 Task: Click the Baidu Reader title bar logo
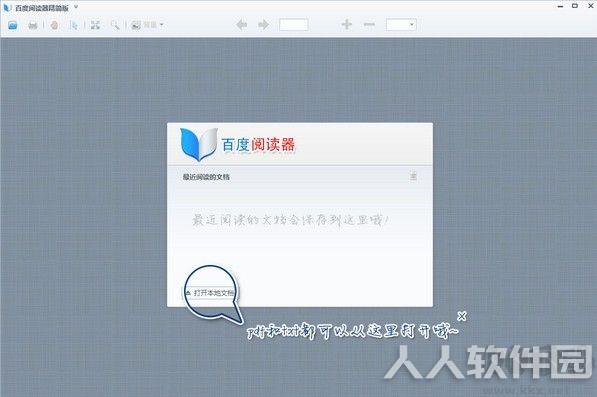[x=7, y=7]
